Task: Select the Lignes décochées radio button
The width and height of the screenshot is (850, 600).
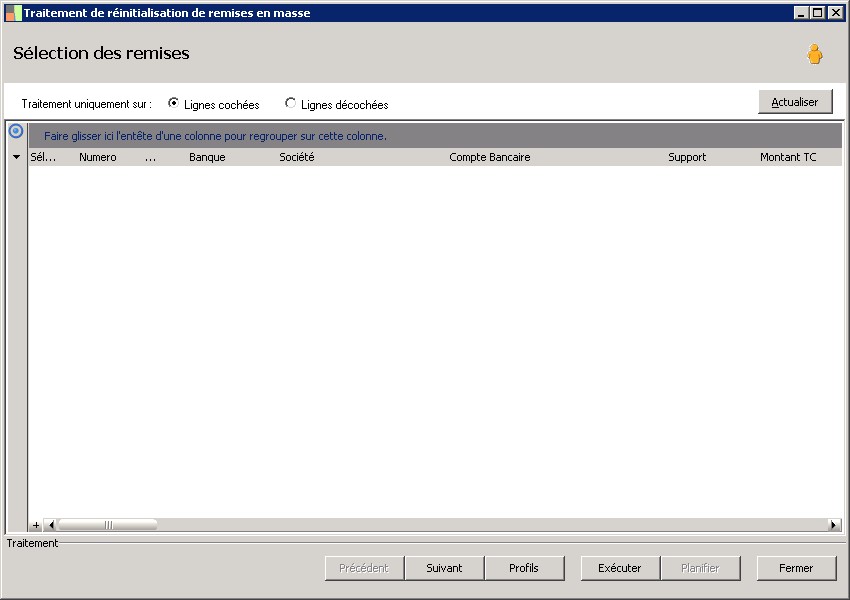Action: coord(290,103)
